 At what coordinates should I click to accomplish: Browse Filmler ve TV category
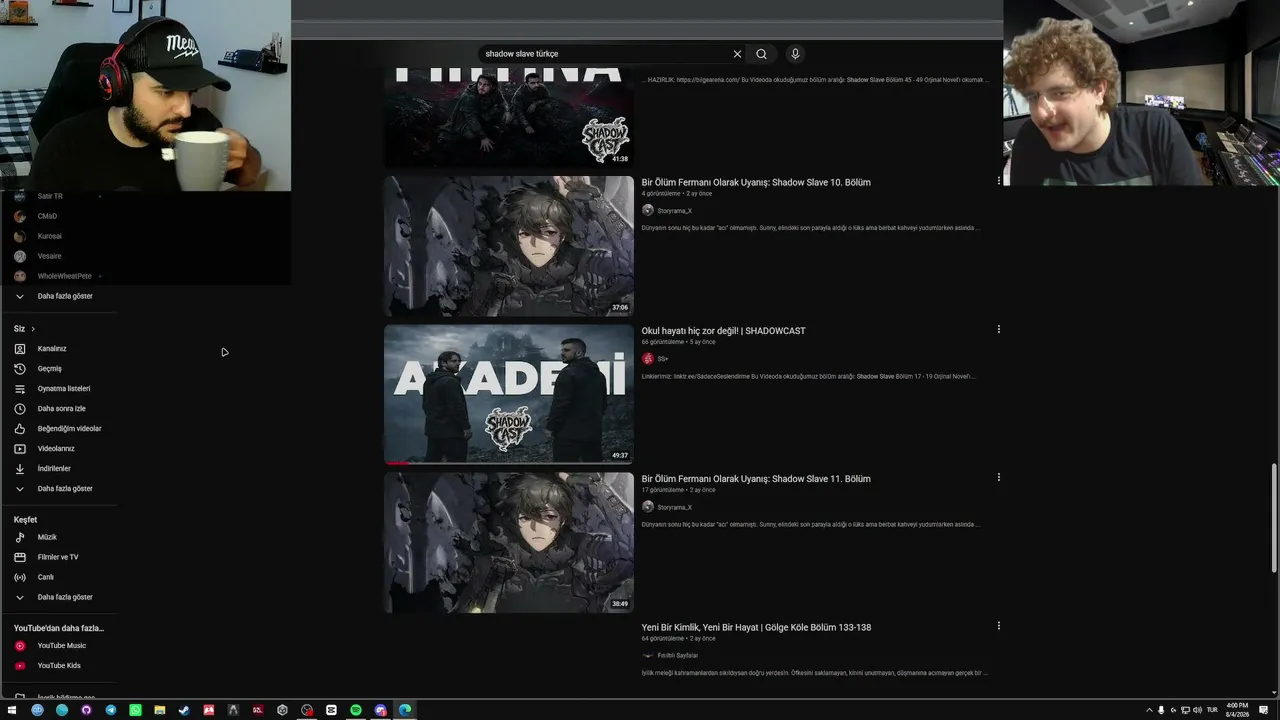pyautogui.click(x=59, y=557)
